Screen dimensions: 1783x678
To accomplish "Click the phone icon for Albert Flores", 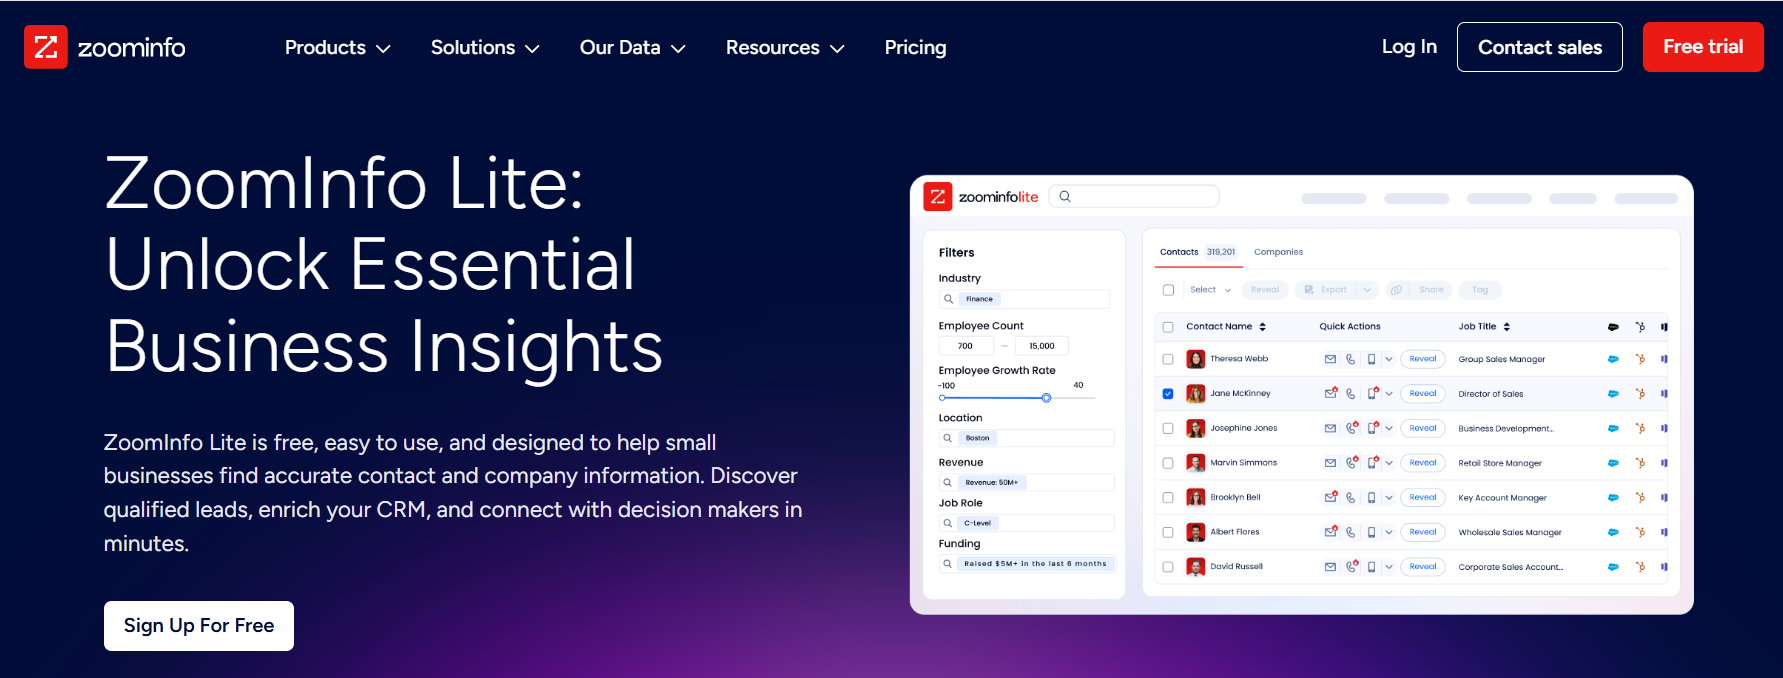I will click(x=1351, y=532).
